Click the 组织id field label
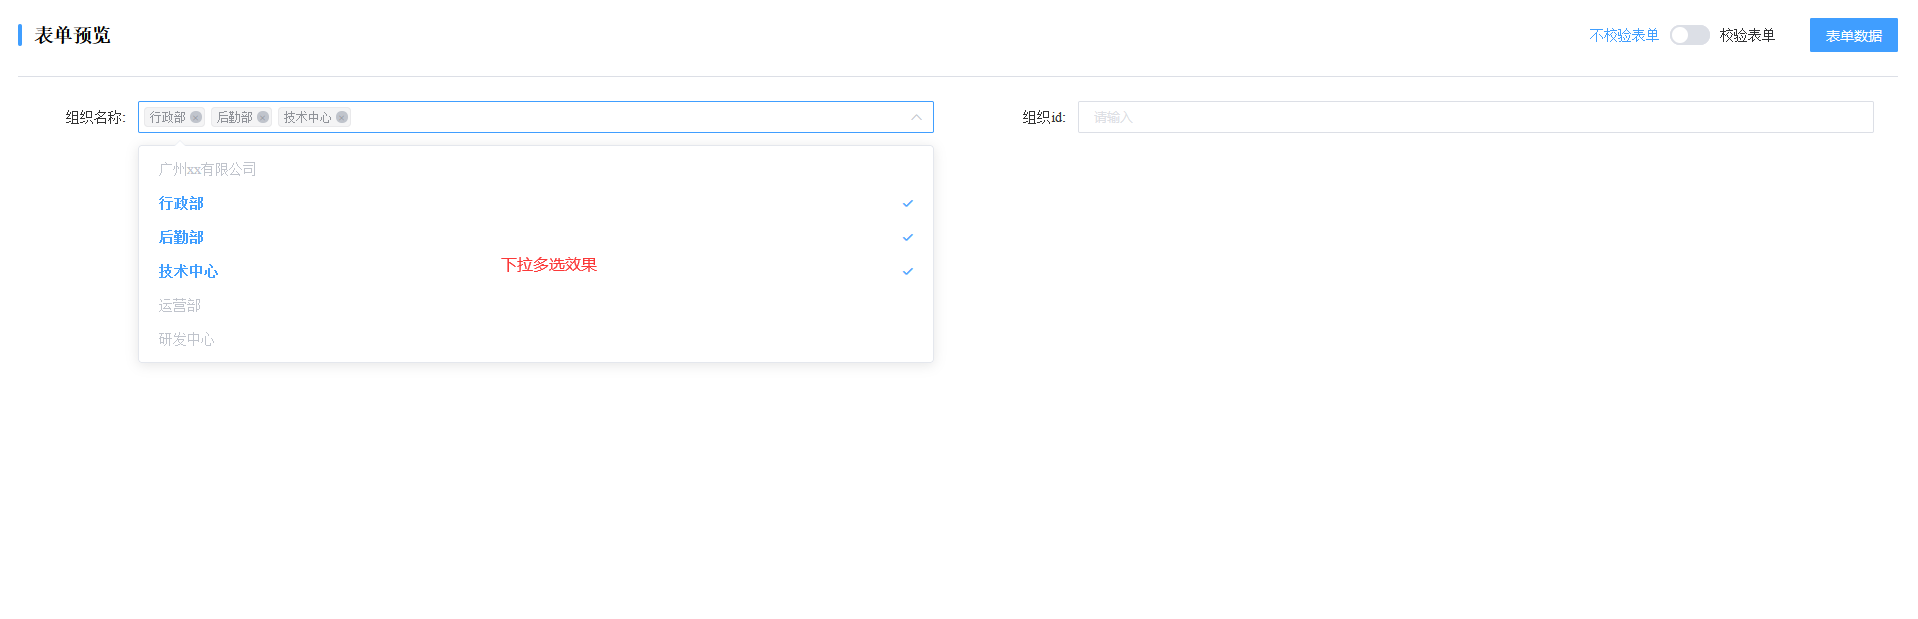The width and height of the screenshot is (1918, 619). pos(1044,117)
